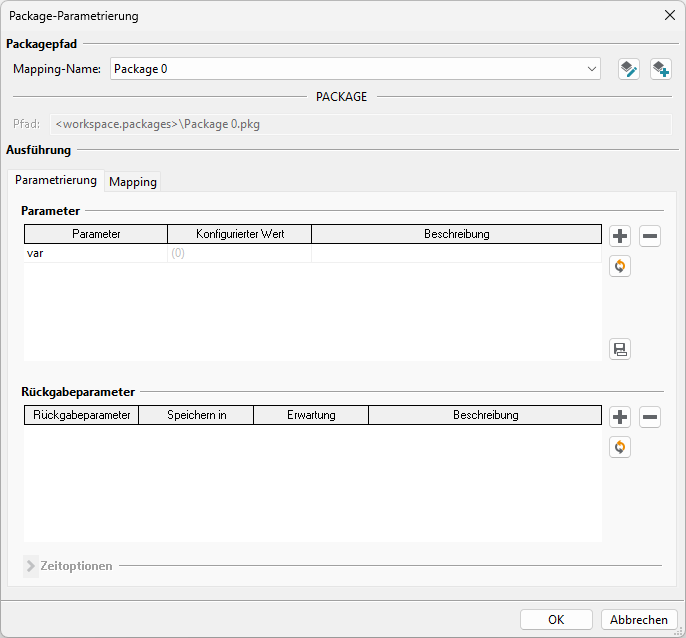Refresh the Rückgabeparameter table

click(620, 447)
